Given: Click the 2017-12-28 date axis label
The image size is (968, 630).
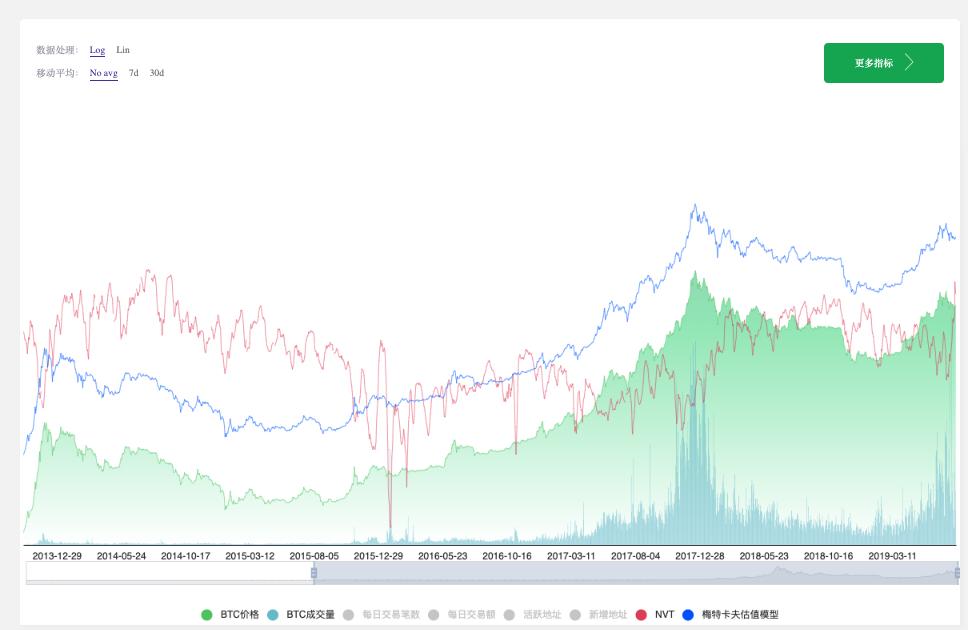Looking at the screenshot, I should click(x=700, y=556).
